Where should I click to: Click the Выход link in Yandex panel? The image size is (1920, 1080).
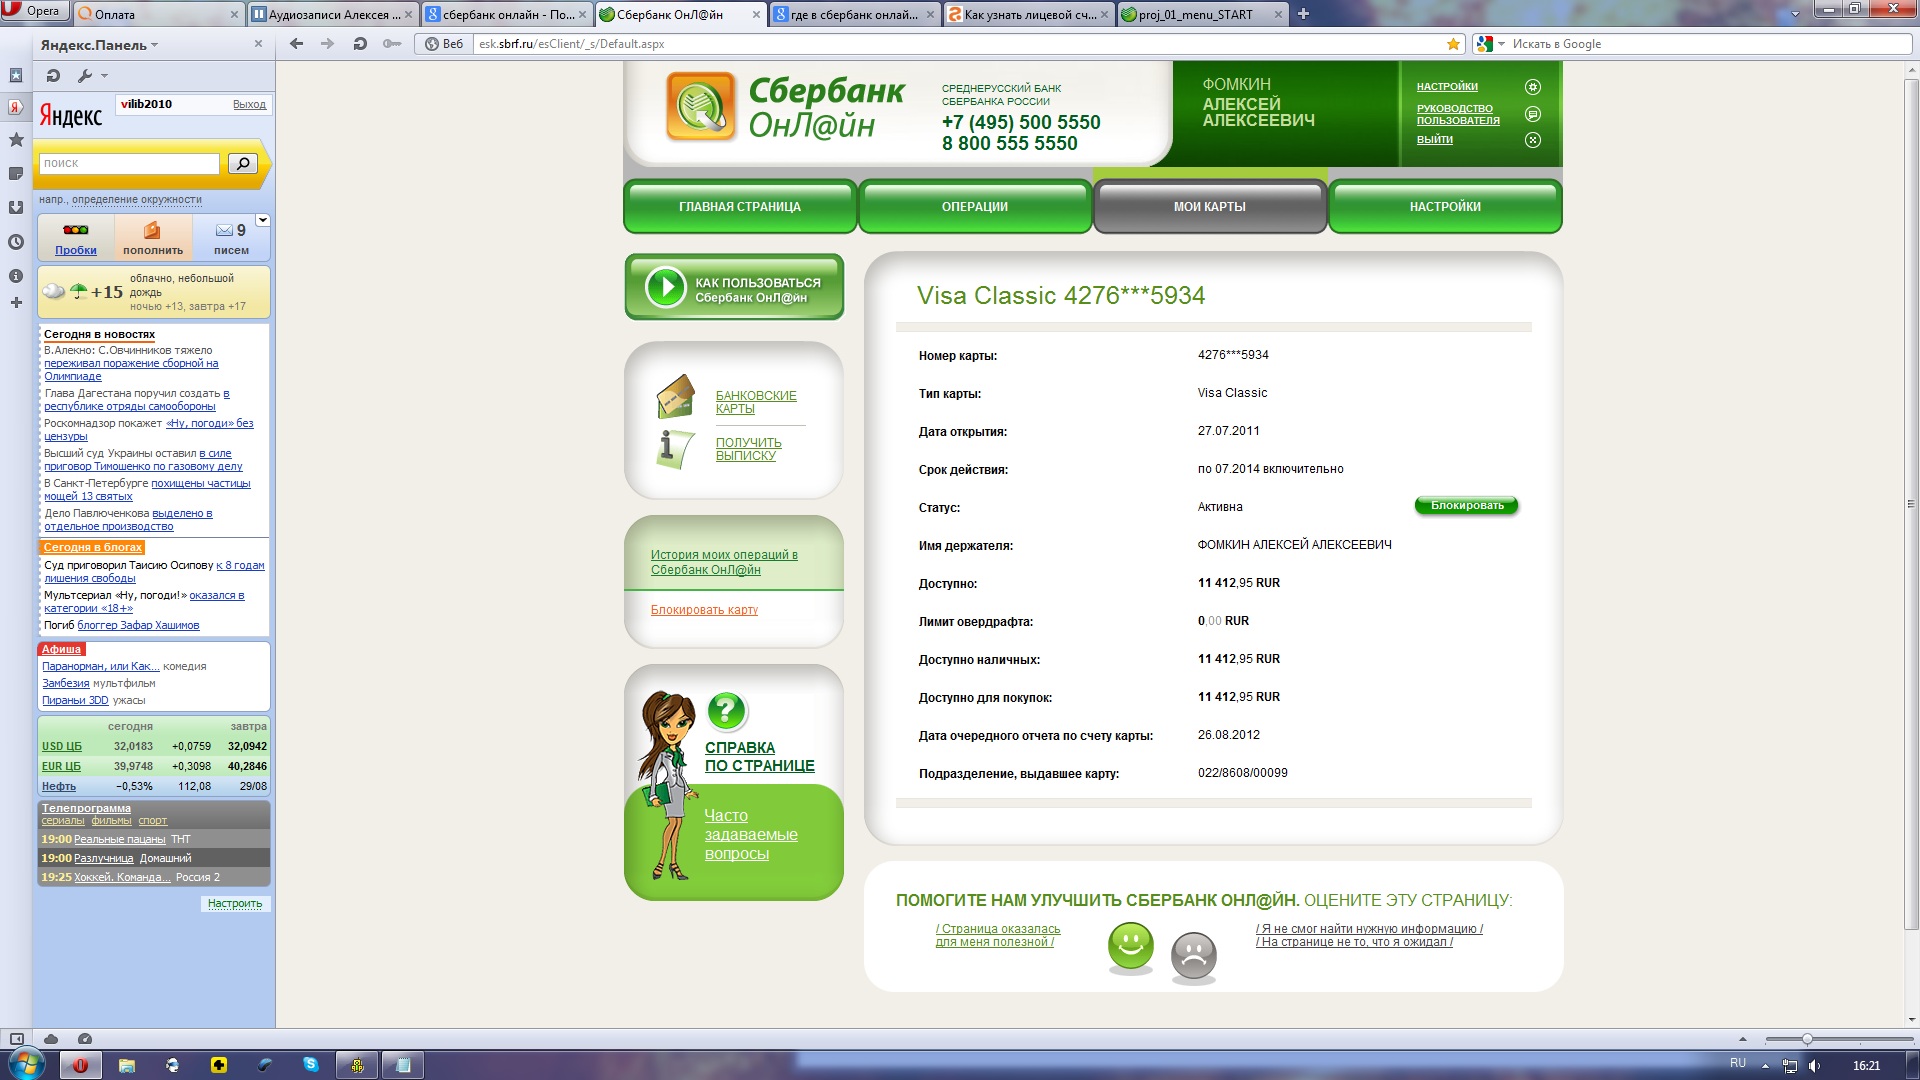(249, 104)
